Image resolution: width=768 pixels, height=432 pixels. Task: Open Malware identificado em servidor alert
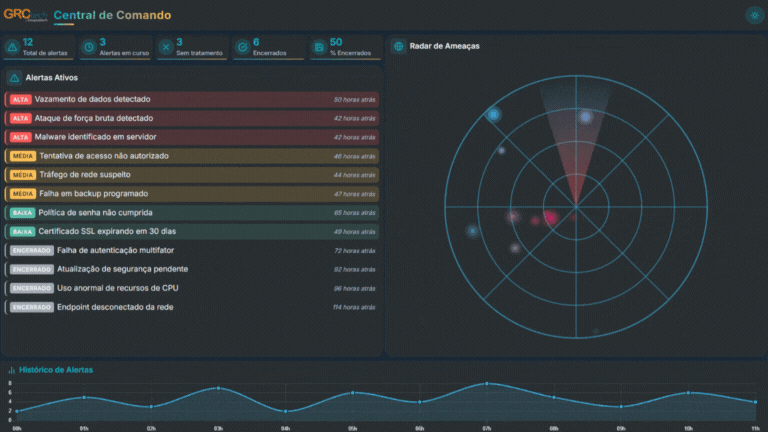pos(95,137)
